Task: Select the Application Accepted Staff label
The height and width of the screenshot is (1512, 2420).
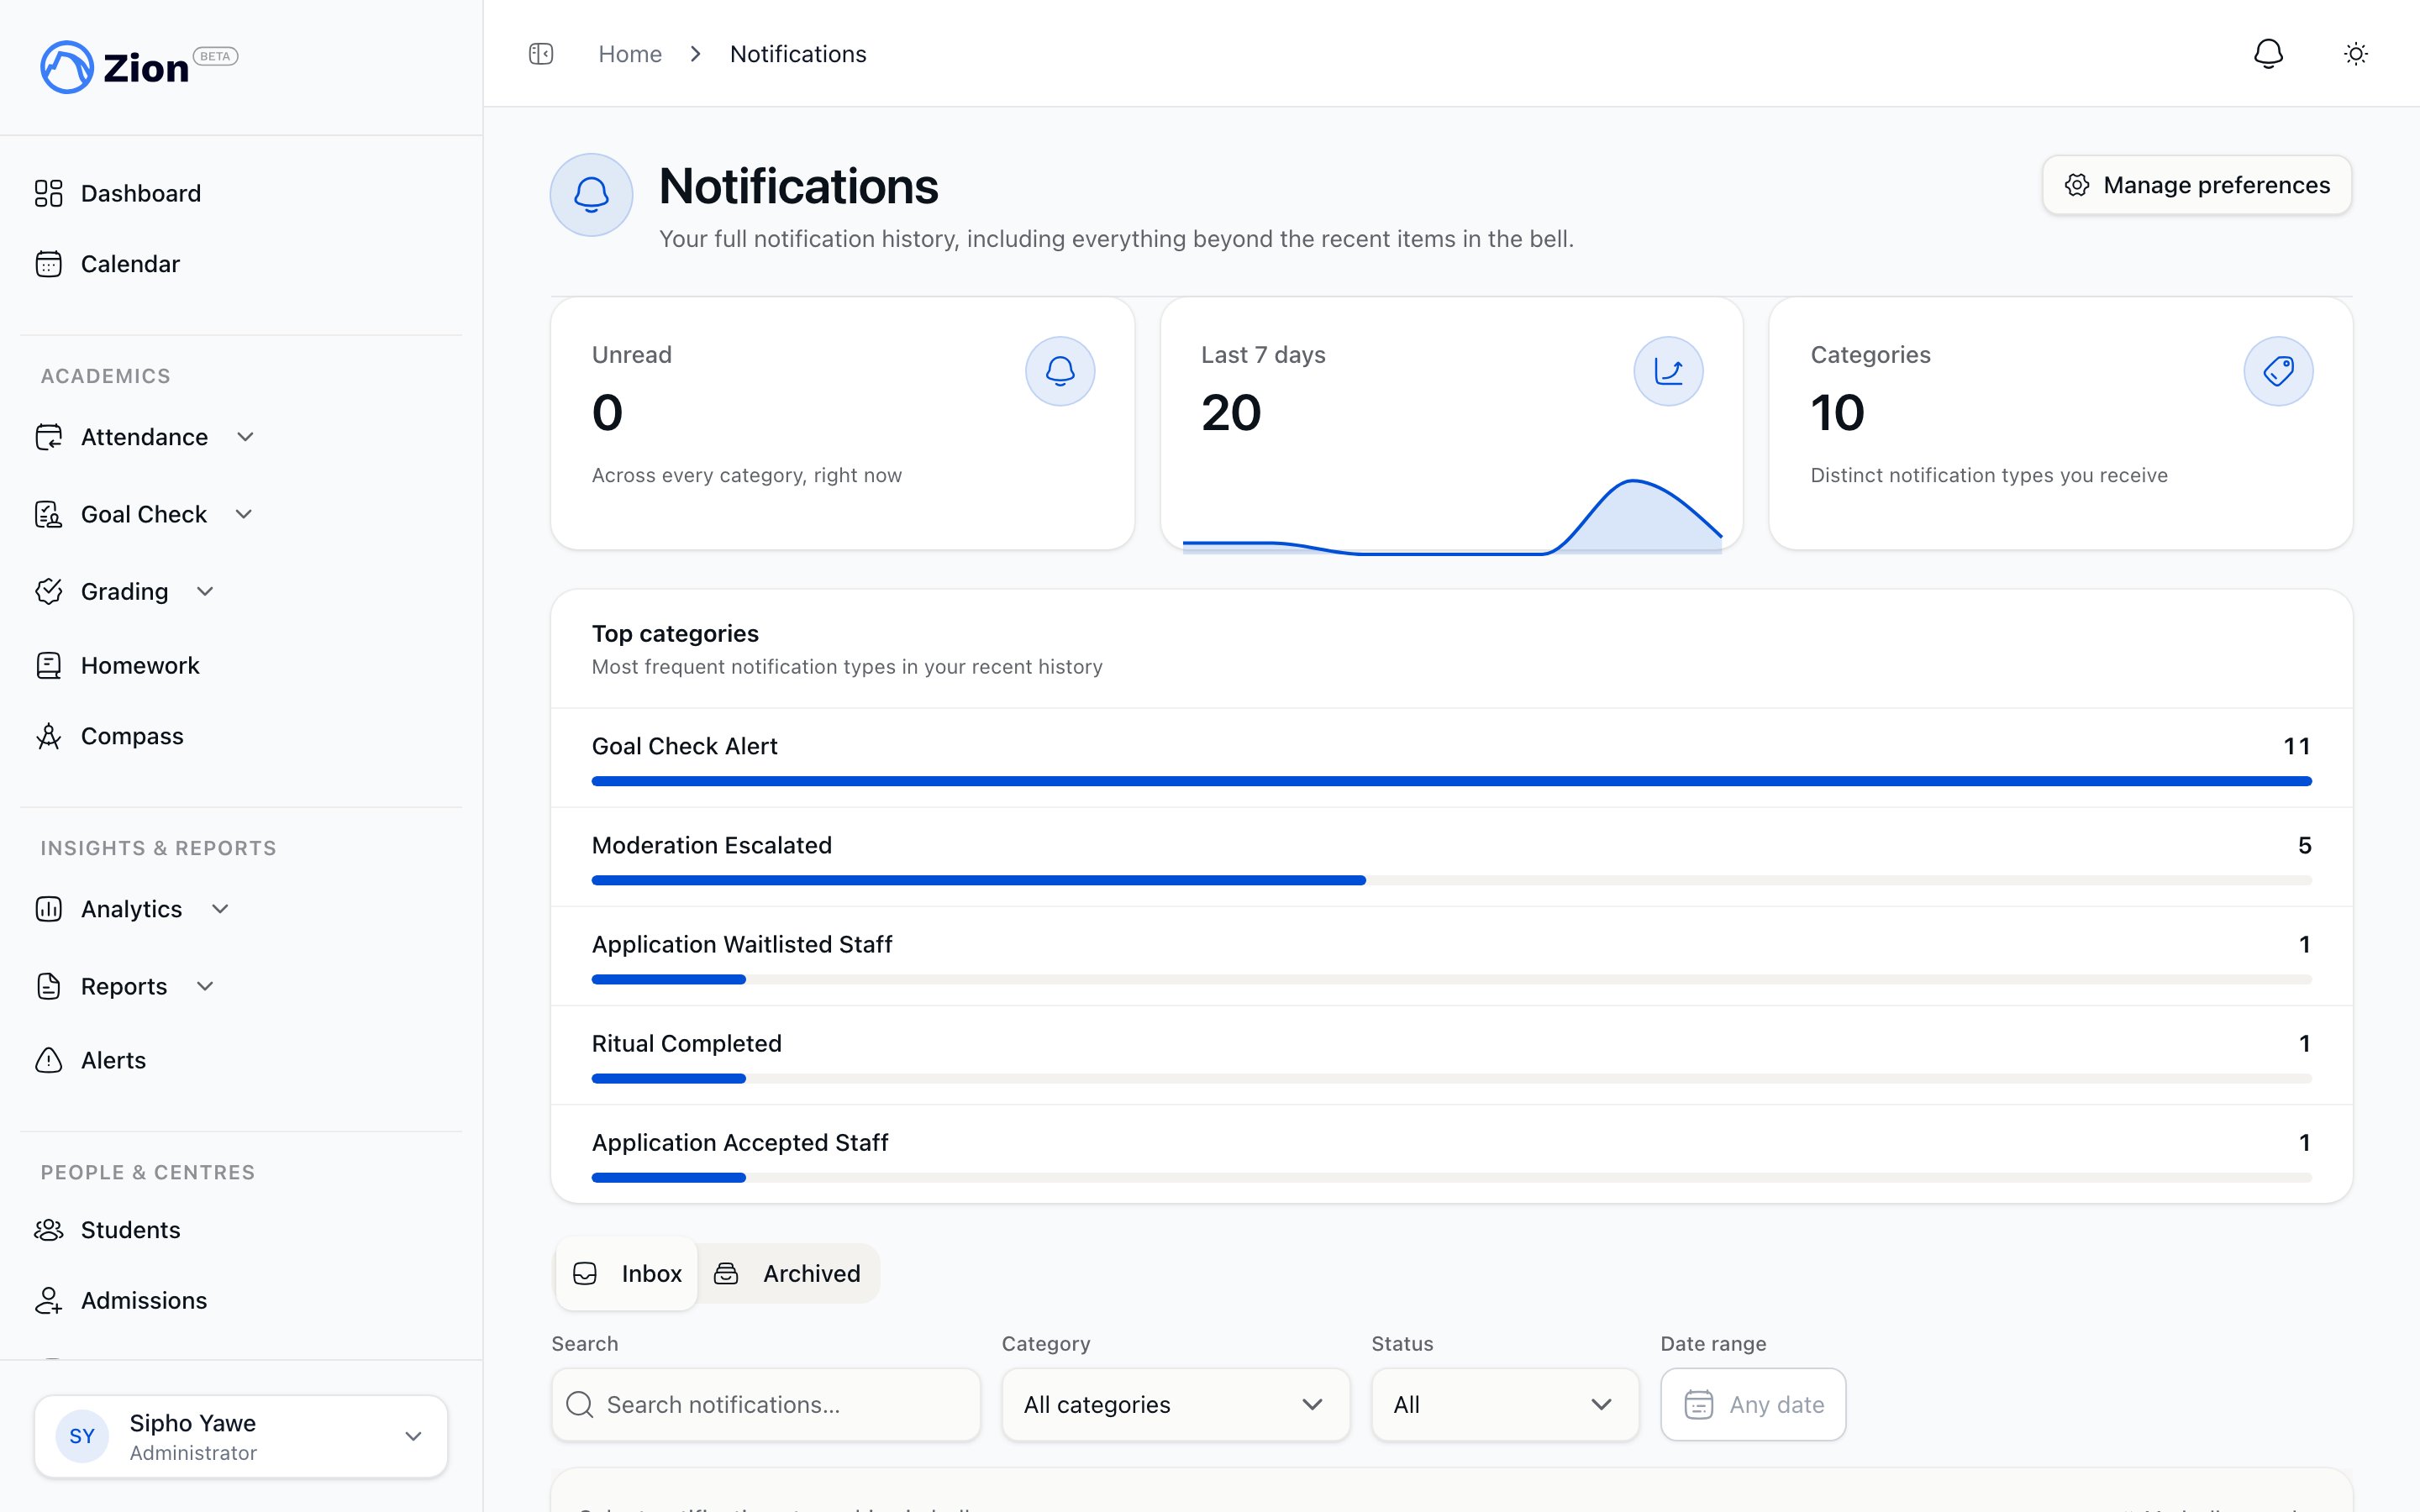Action: point(740,1142)
